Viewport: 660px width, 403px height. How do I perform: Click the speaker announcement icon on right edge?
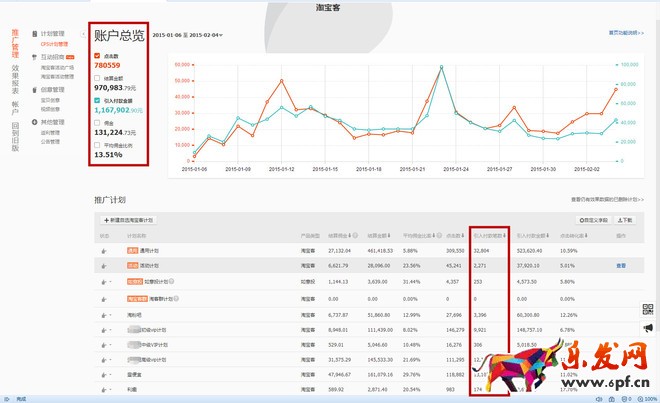[x=648, y=327]
